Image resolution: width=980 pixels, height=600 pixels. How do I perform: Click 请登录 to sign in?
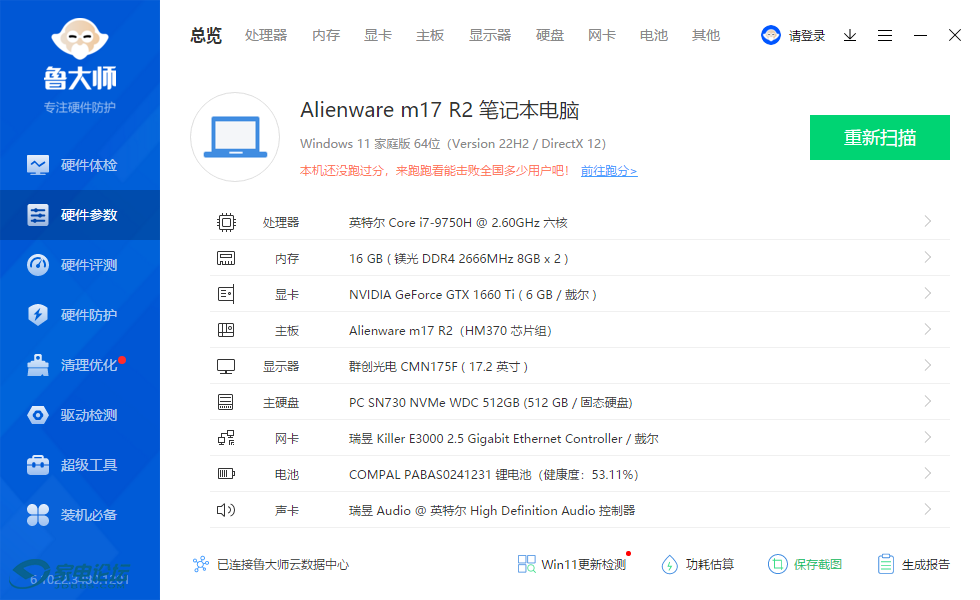point(806,36)
